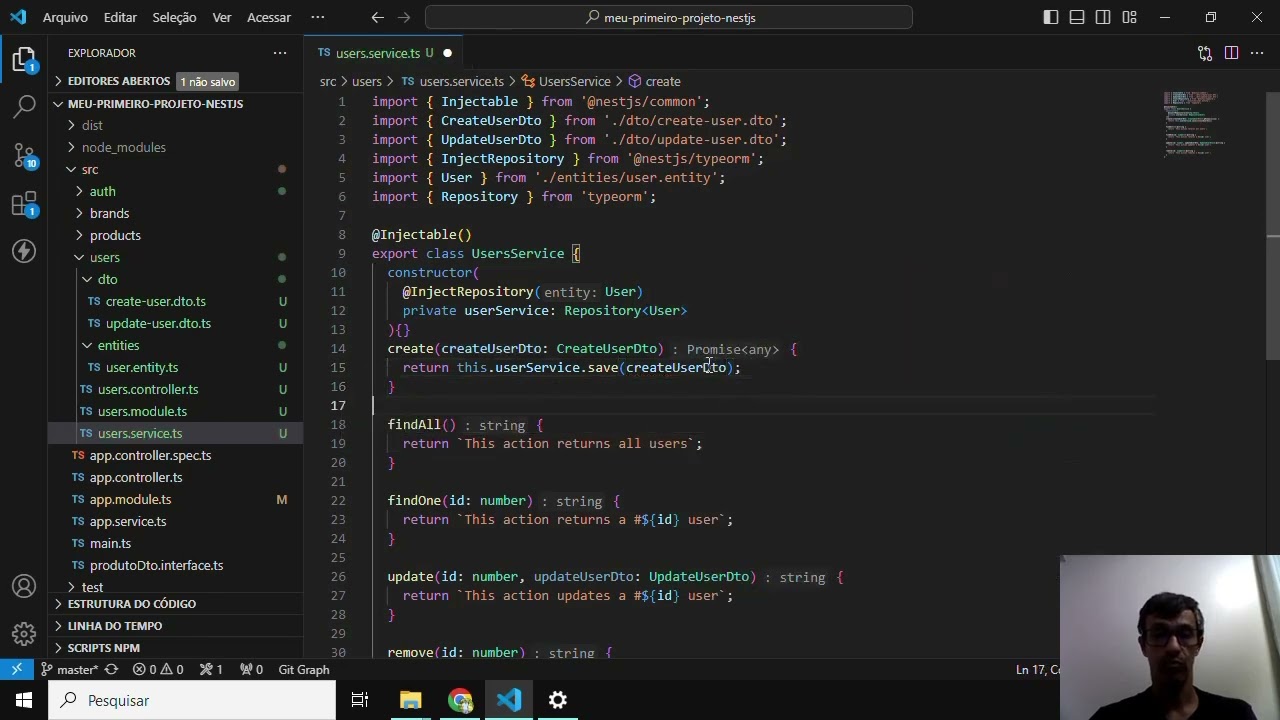
Task: Collapse the src folder
Action: click(x=175, y=169)
